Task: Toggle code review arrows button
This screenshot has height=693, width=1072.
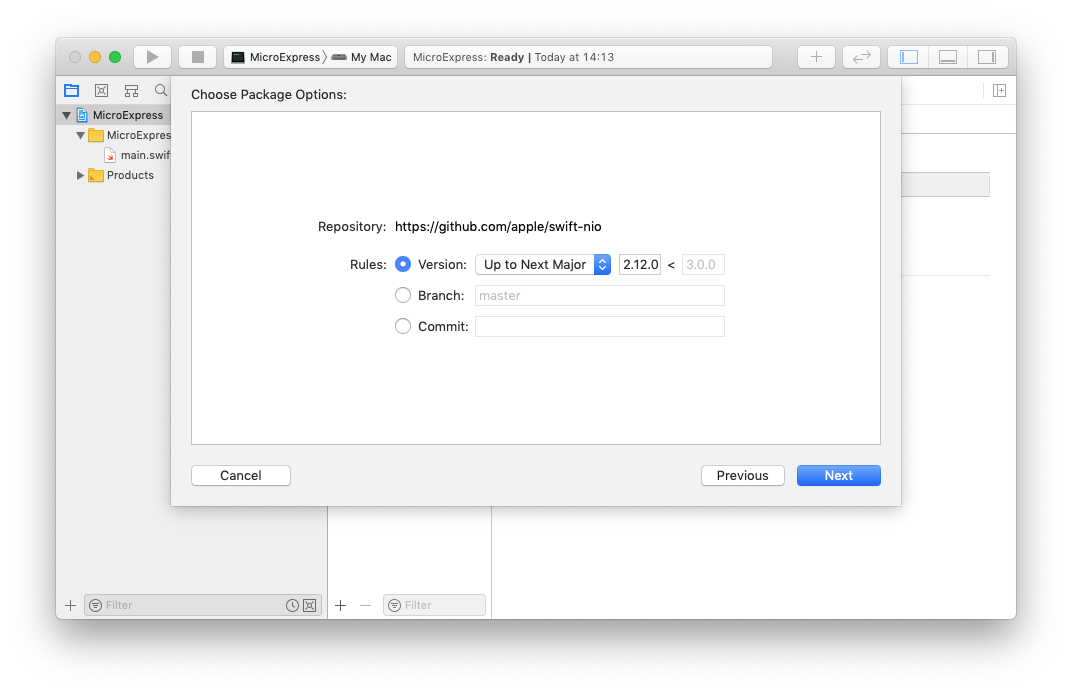Action: (861, 57)
